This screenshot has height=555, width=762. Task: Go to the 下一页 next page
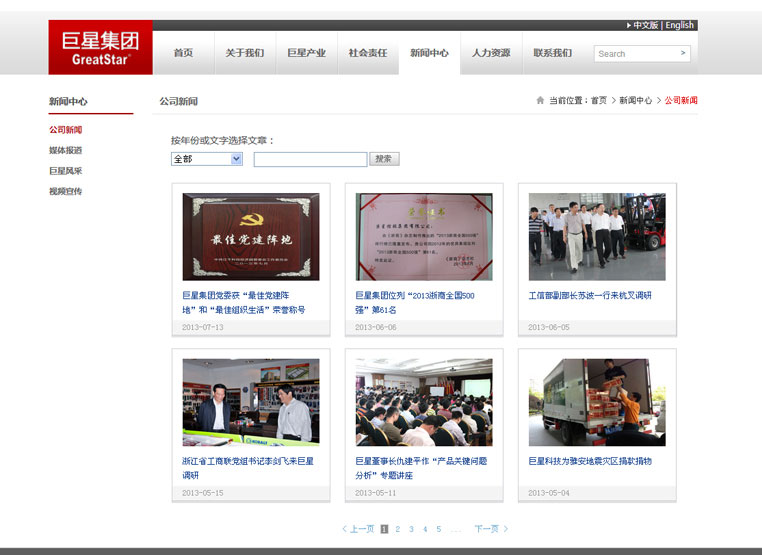click(x=490, y=529)
